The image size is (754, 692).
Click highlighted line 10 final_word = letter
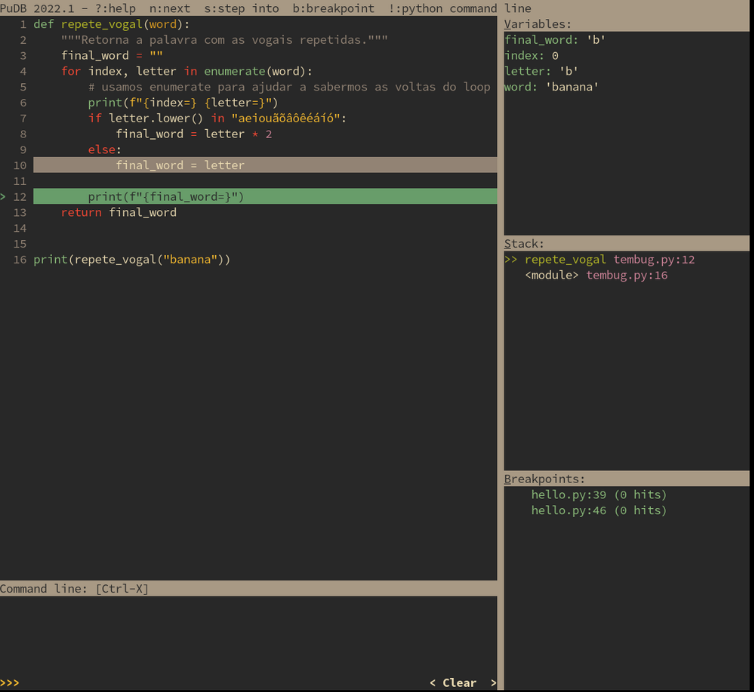point(180,165)
